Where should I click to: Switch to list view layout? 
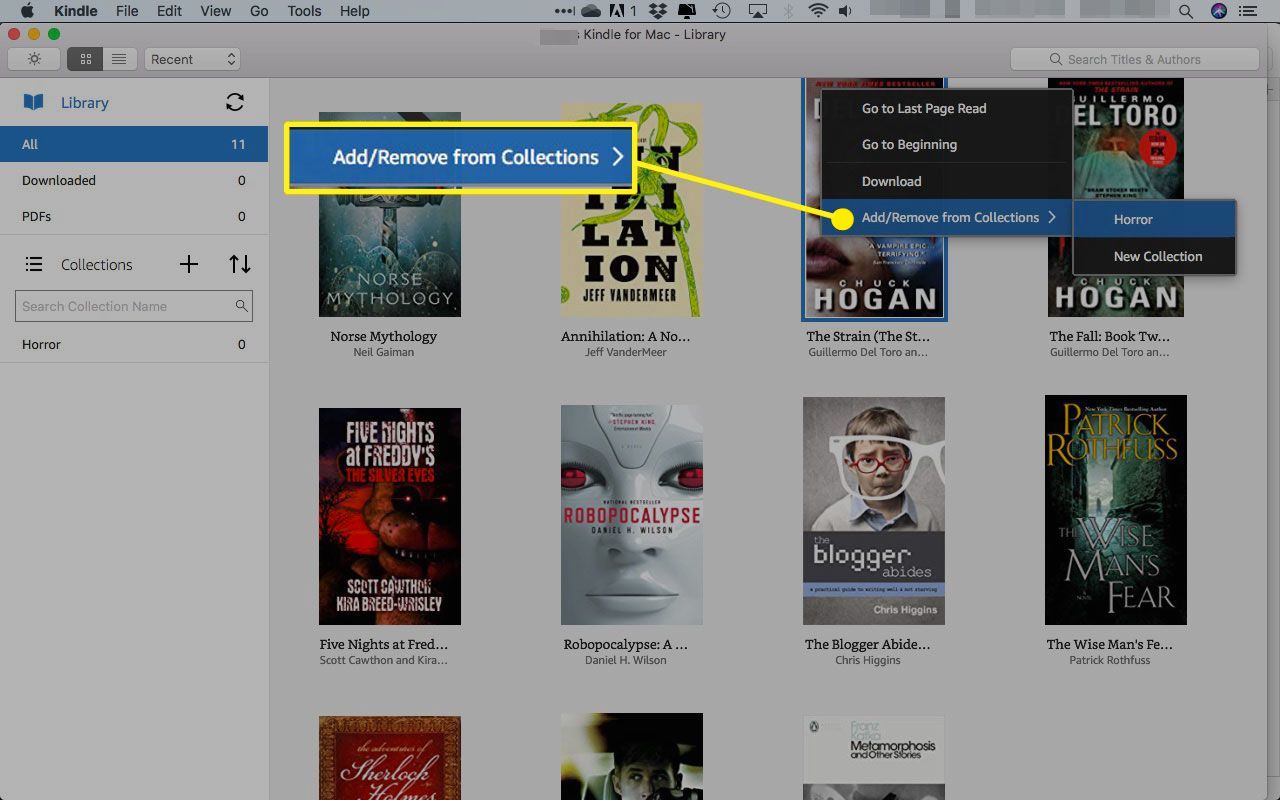(x=120, y=59)
